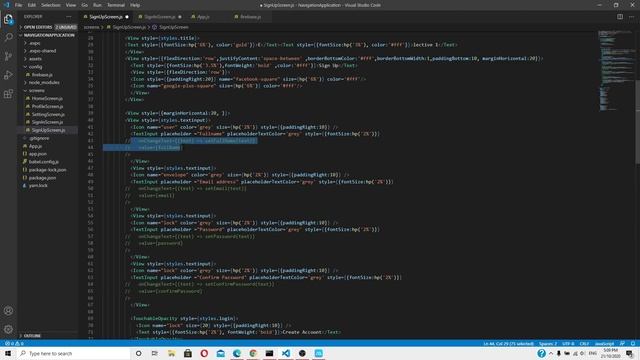Collapse the screens folder

[36, 91]
